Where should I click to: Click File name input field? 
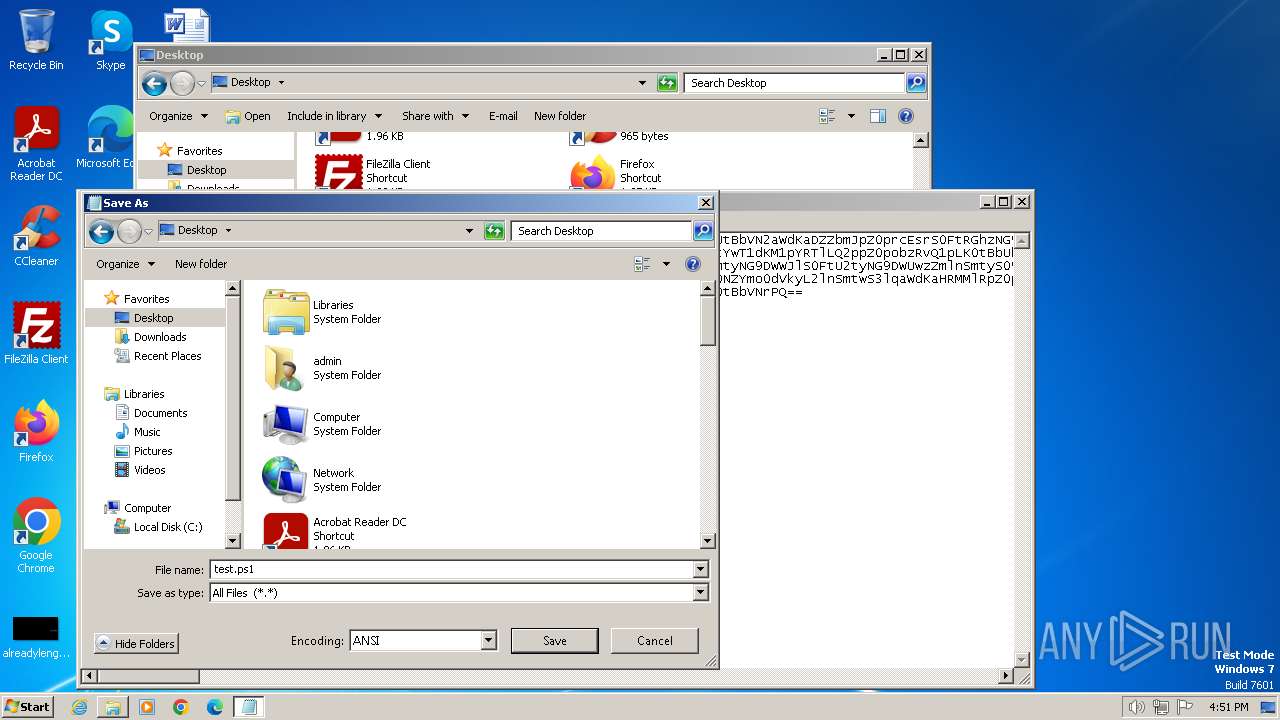[x=451, y=569]
